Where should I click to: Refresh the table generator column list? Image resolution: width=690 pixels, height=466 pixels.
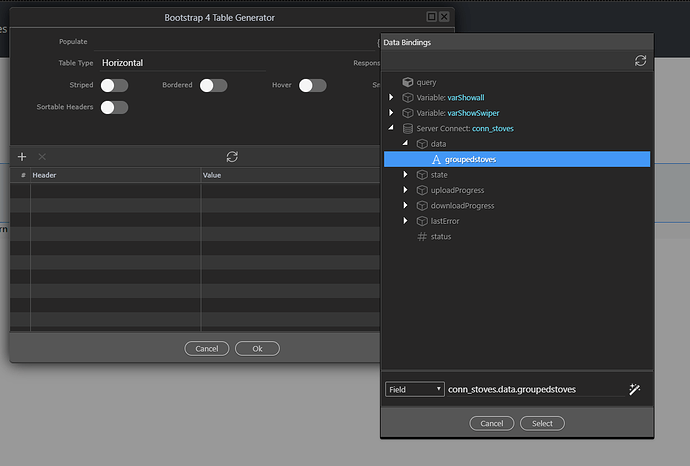[232, 157]
